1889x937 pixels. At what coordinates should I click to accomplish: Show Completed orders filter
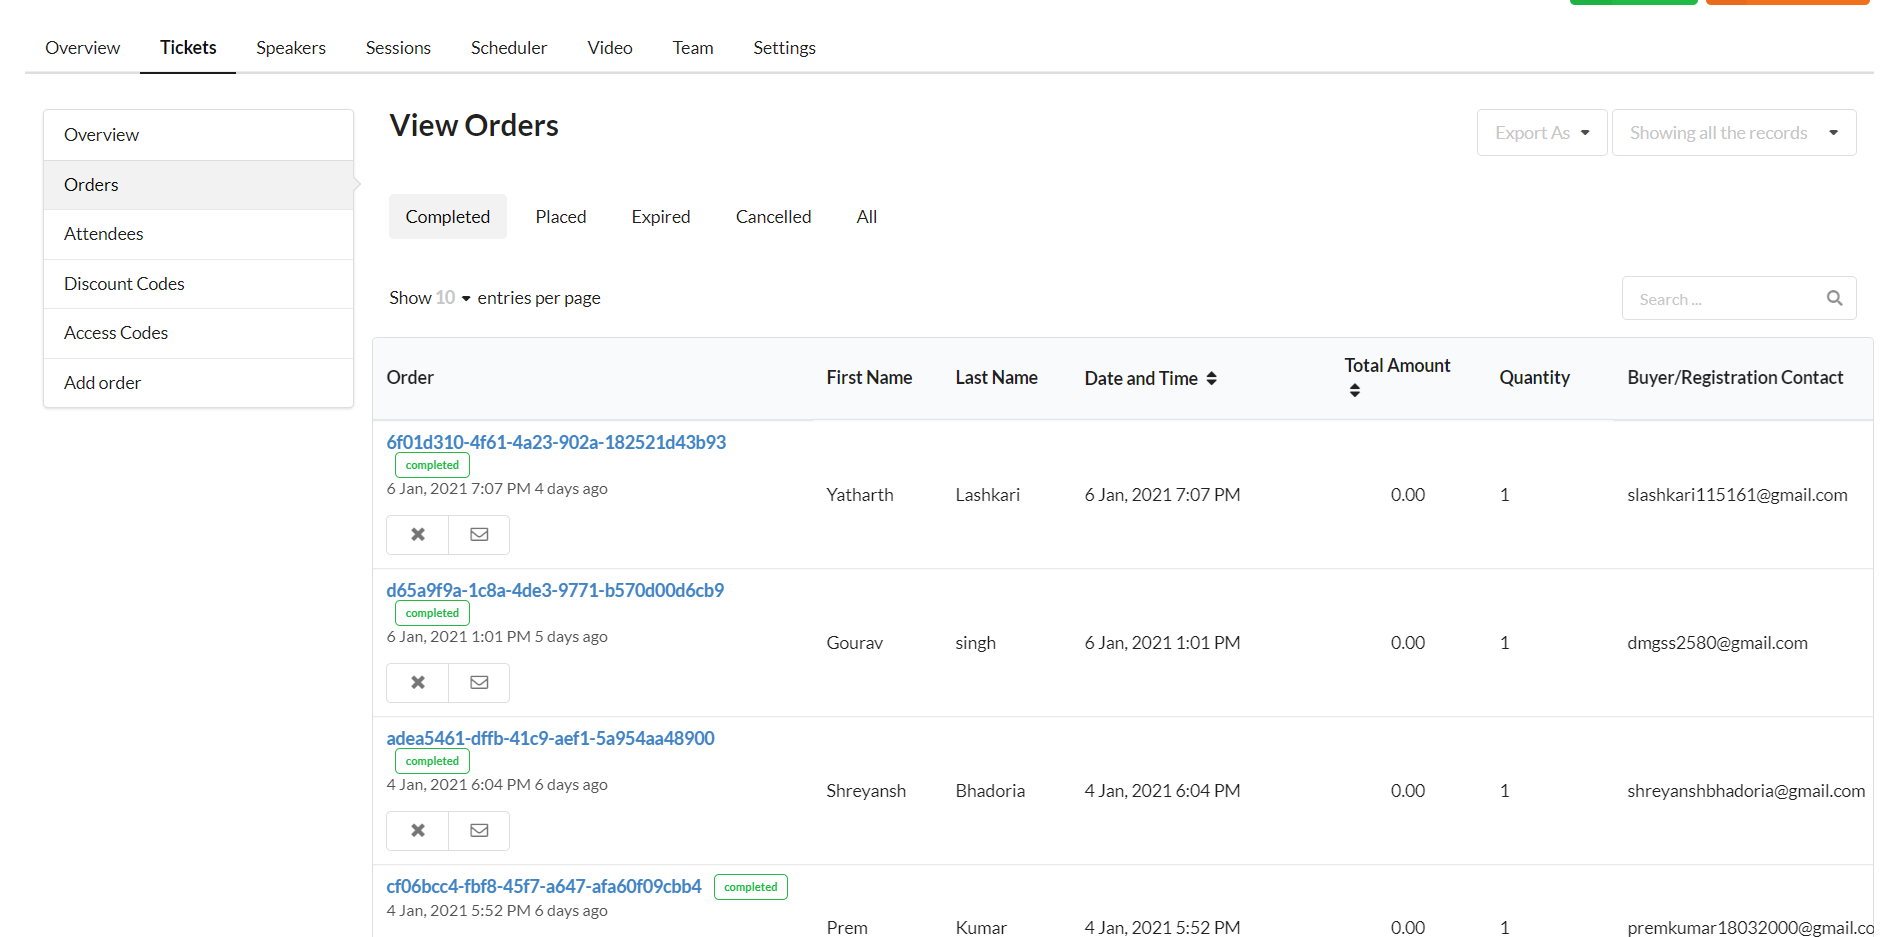click(x=448, y=217)
